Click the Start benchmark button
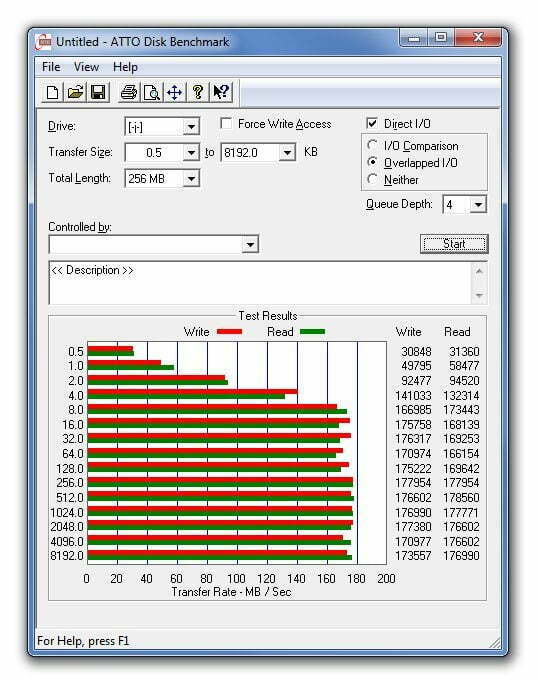The height and width of the screenshot is (682, 538). tap(454, 244)
